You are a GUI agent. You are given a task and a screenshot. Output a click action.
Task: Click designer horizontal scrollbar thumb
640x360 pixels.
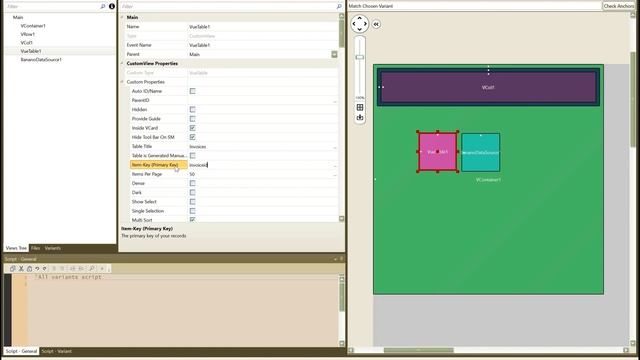(418, 350)
